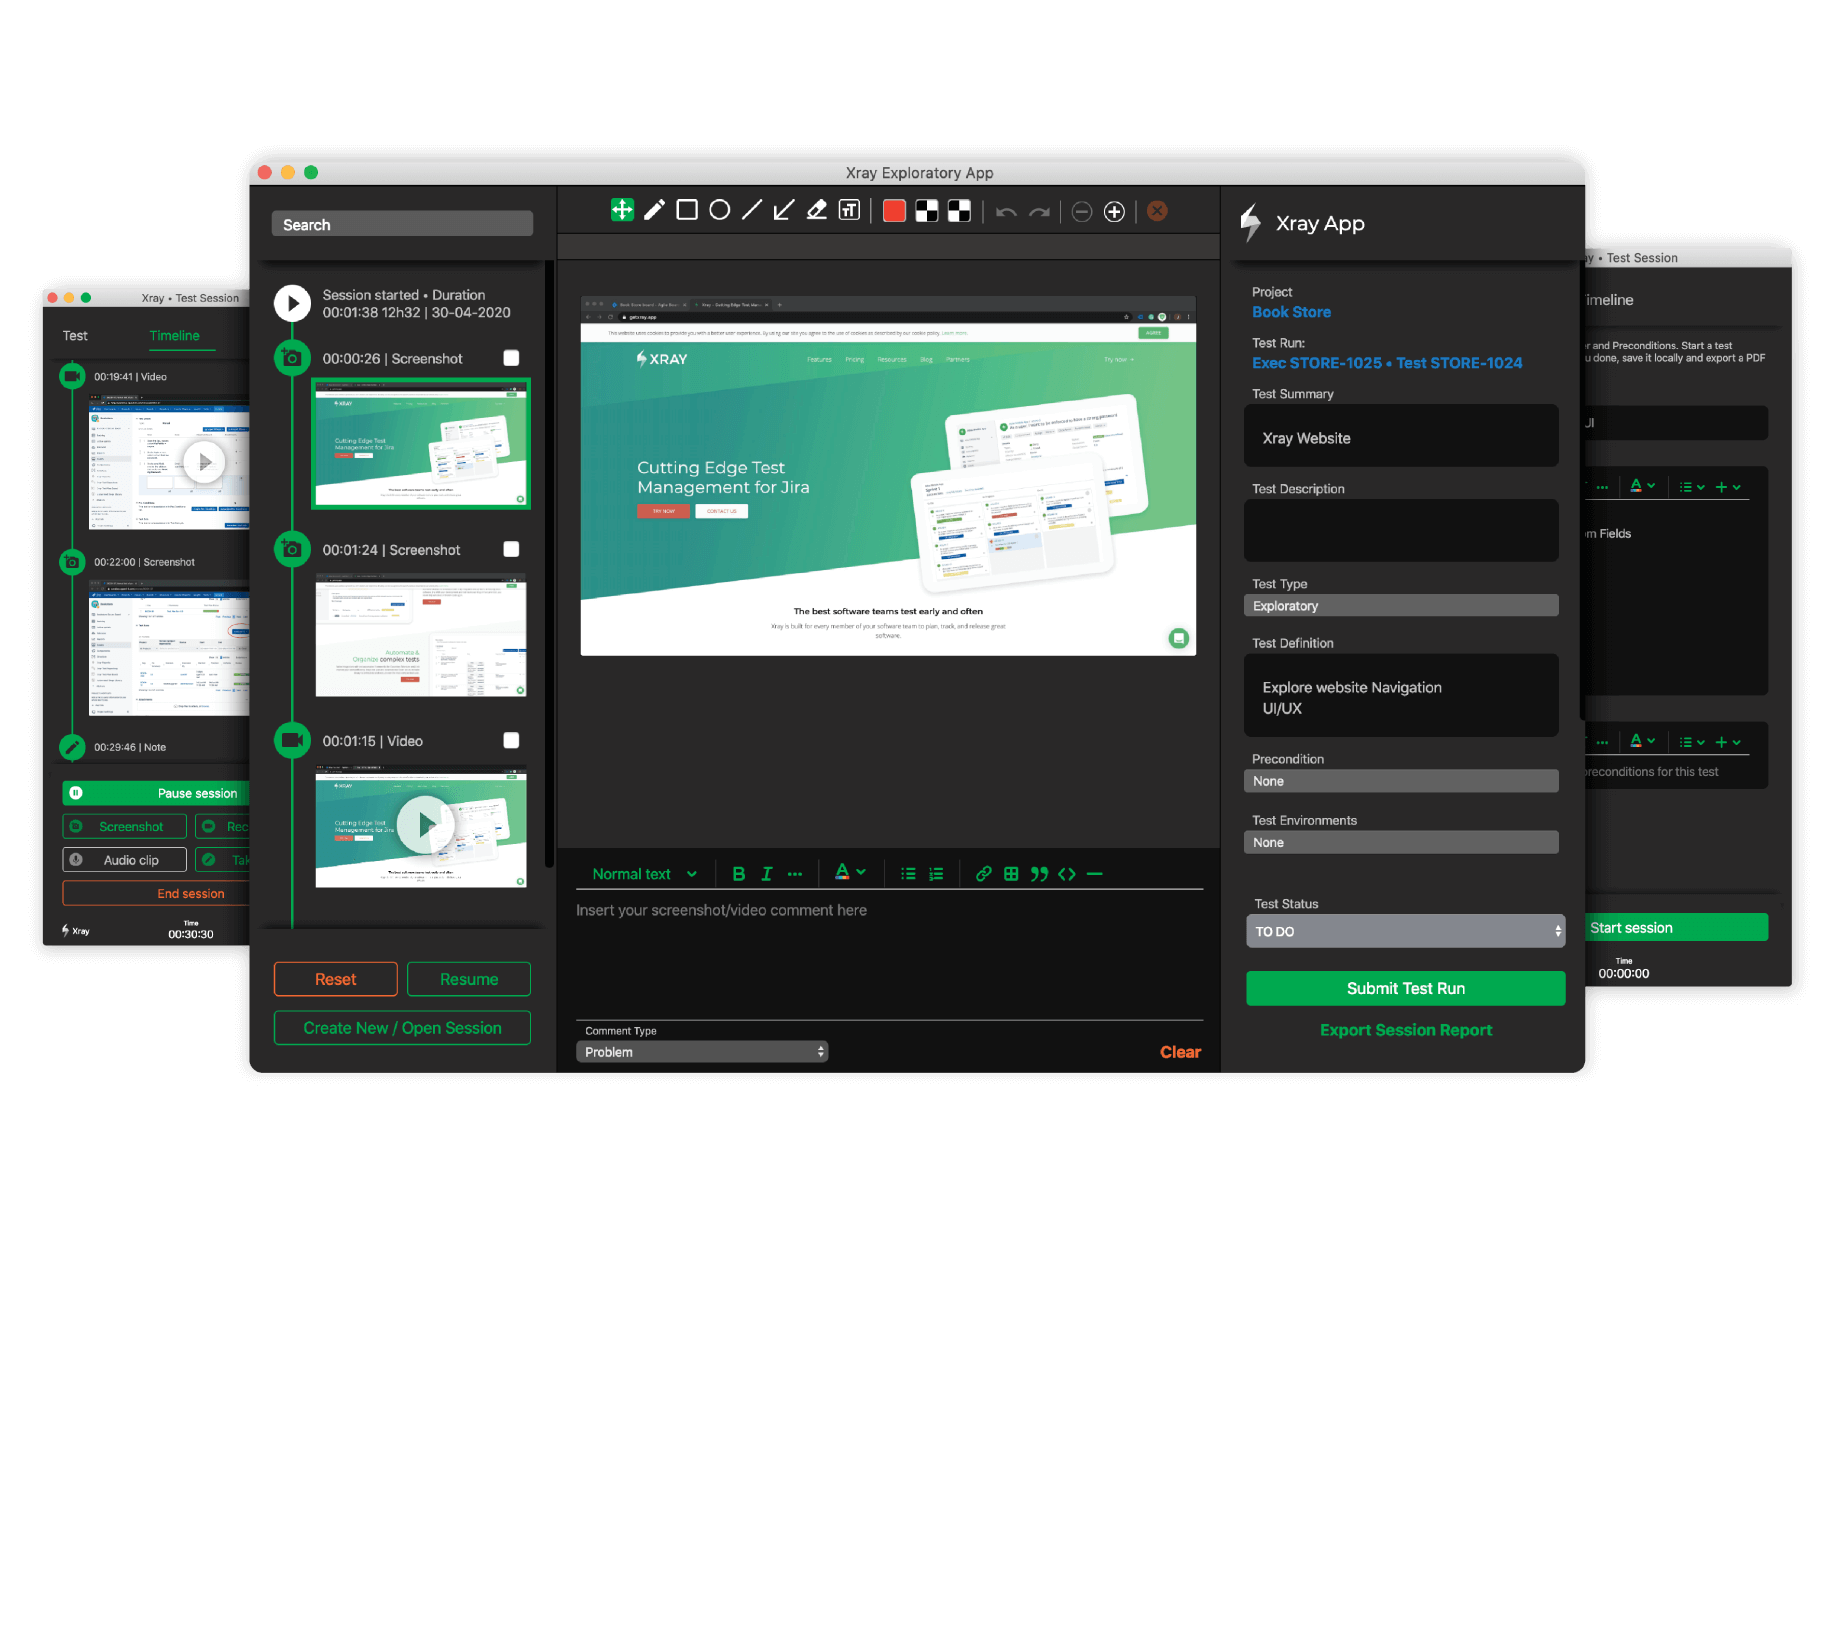Open more formatting options ellipsis
The height and width of the screenshot is (1632, 1828).
795,874
